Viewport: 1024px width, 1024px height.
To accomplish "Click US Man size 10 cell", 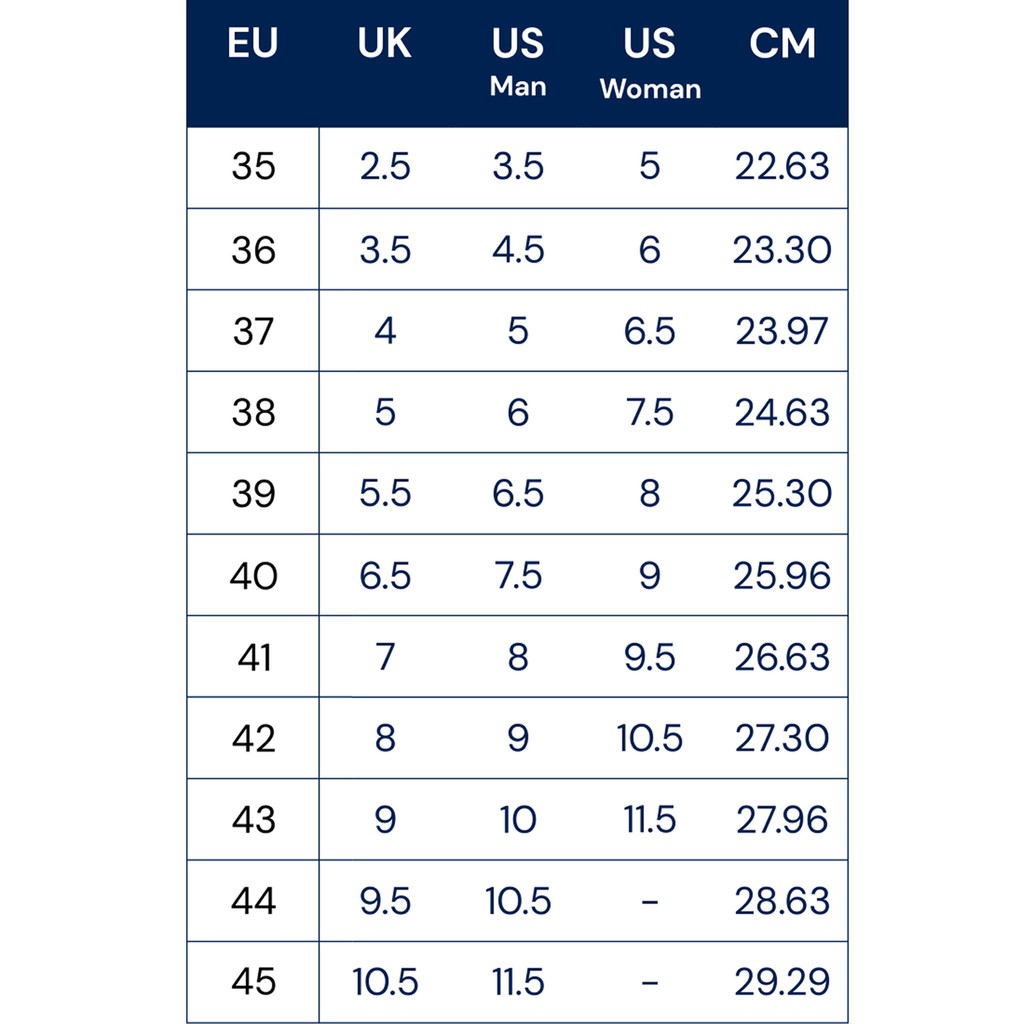I will (518, 820).
